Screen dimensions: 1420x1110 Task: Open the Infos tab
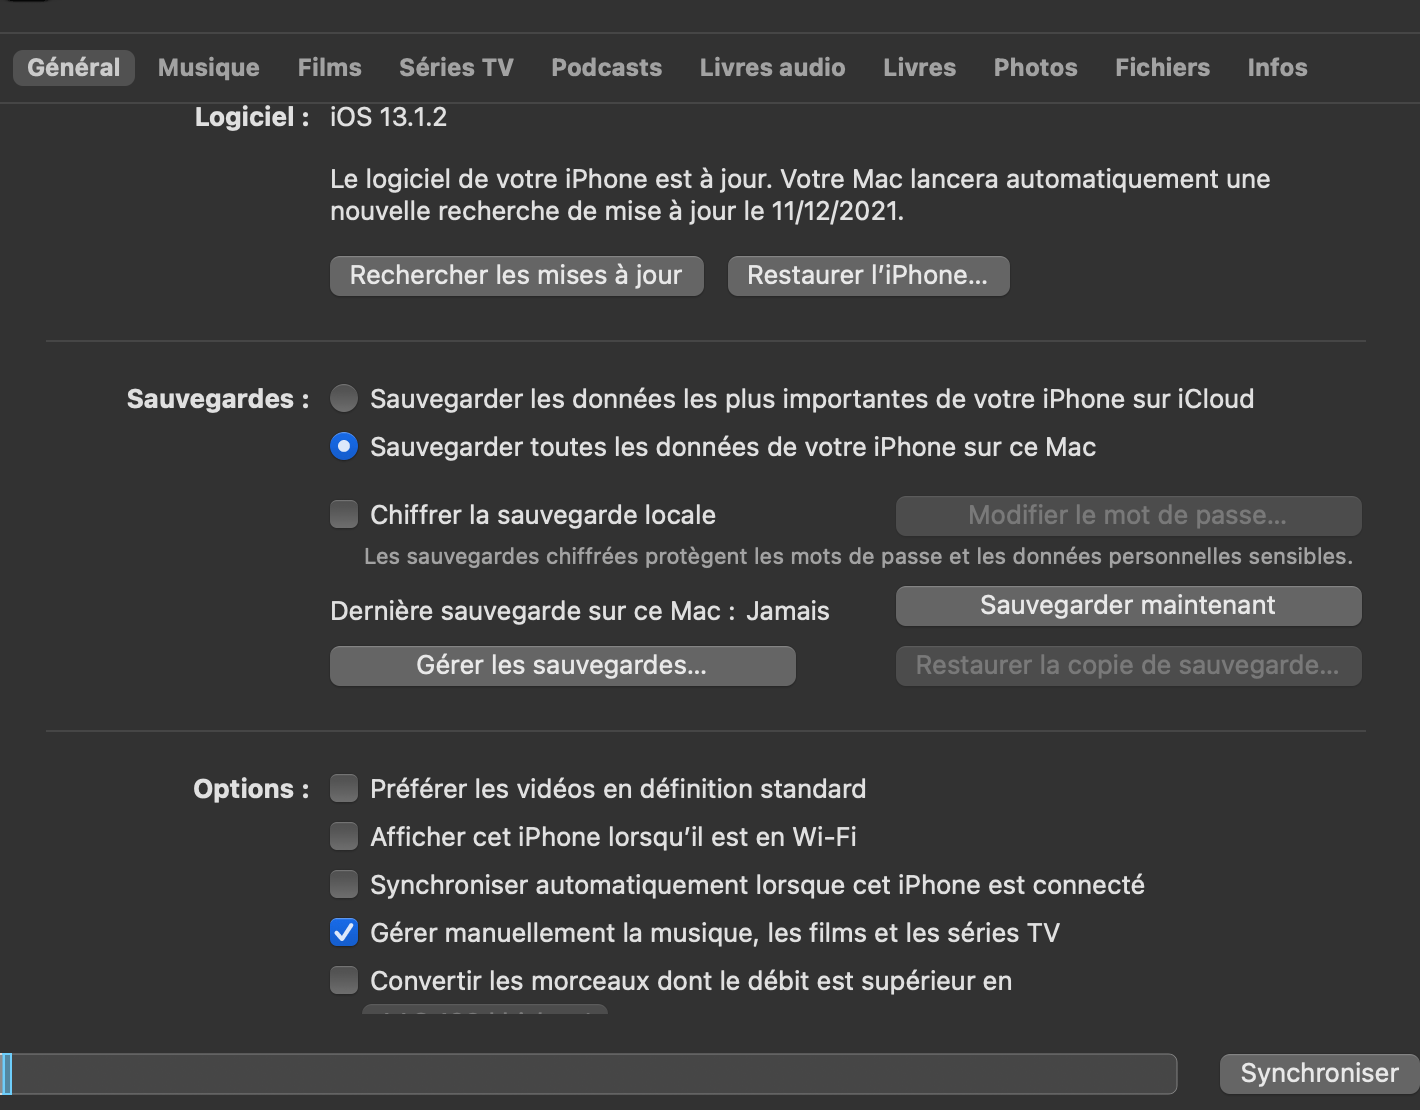[1277, 67]
